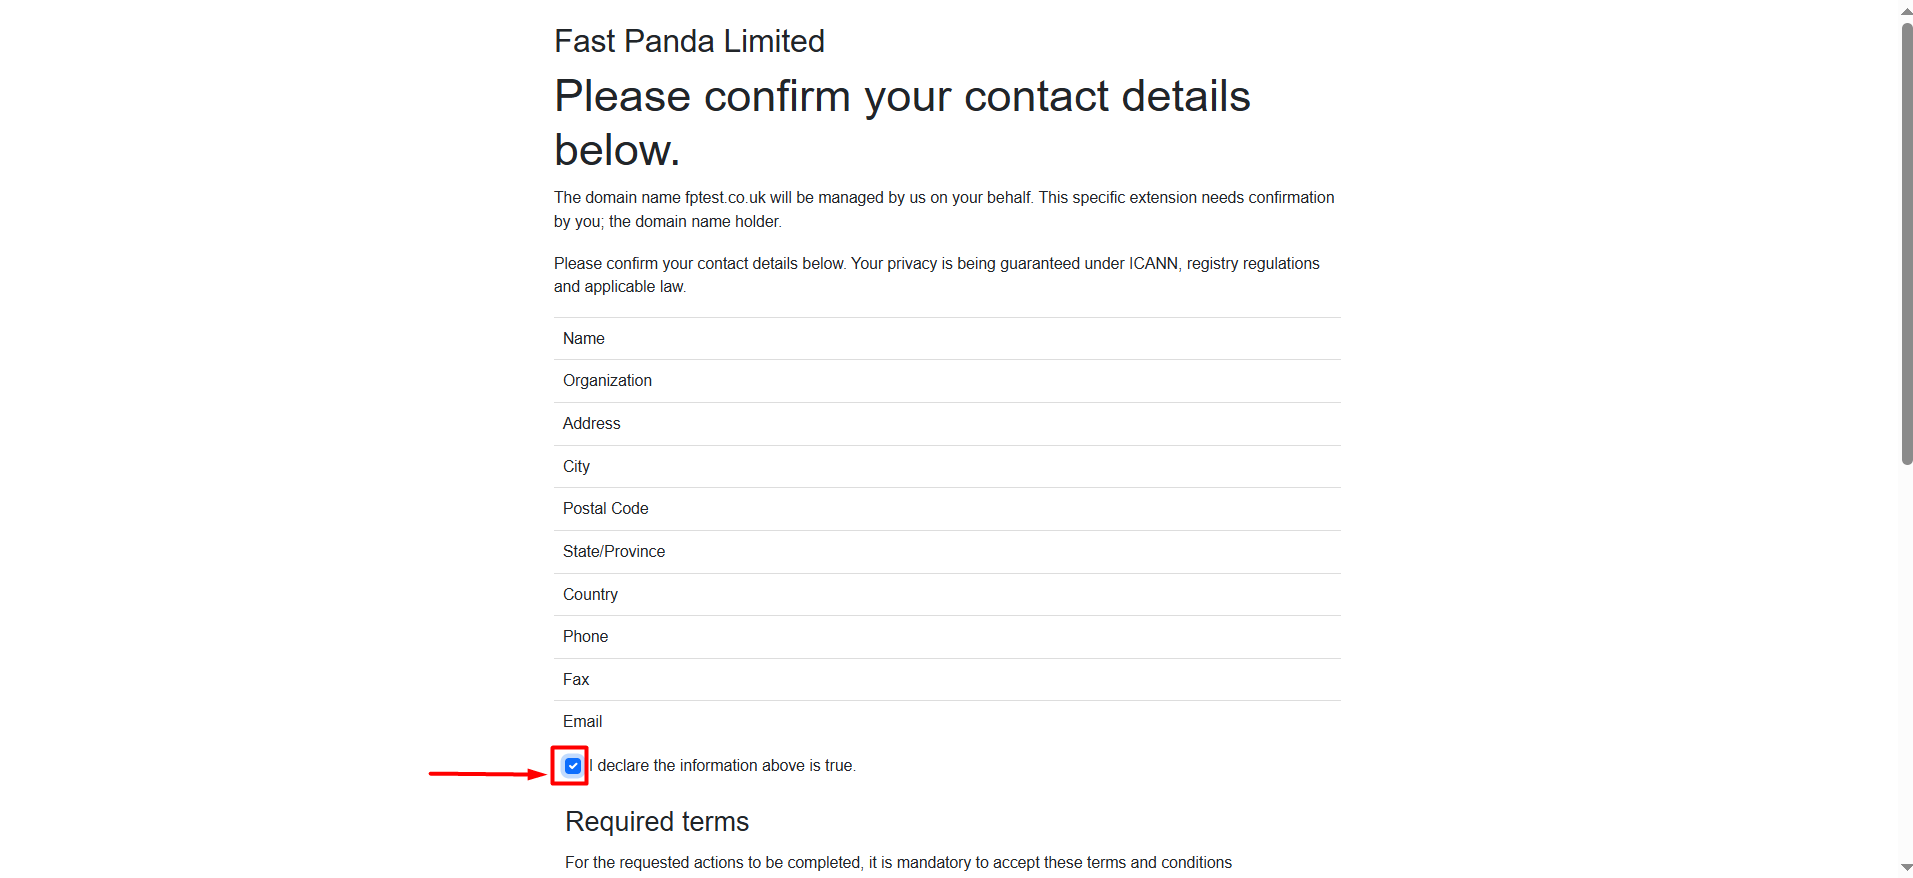Click the scrollbar down arrow
1913x878 pixels.
tap(1906, 867)
